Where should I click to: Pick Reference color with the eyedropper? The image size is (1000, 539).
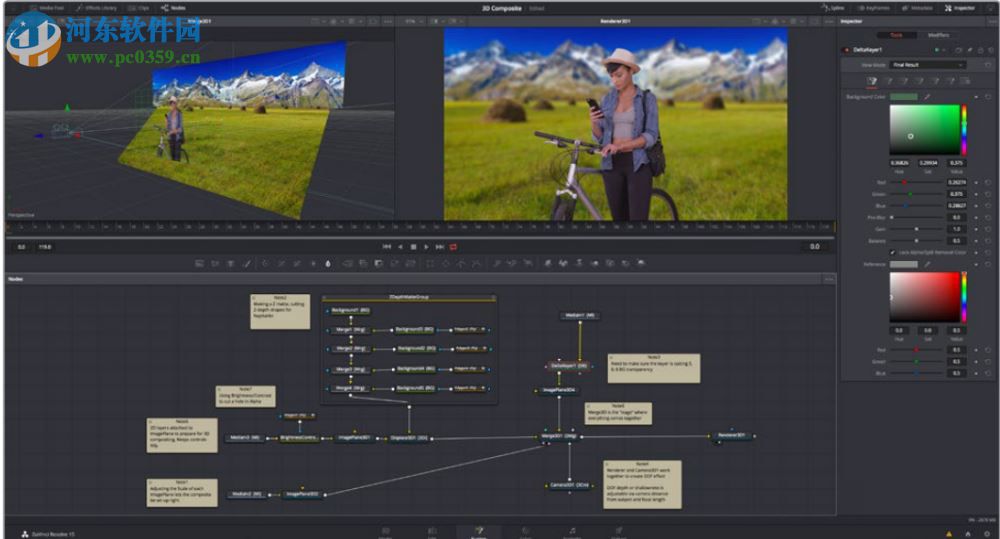[x=927, y=264]
